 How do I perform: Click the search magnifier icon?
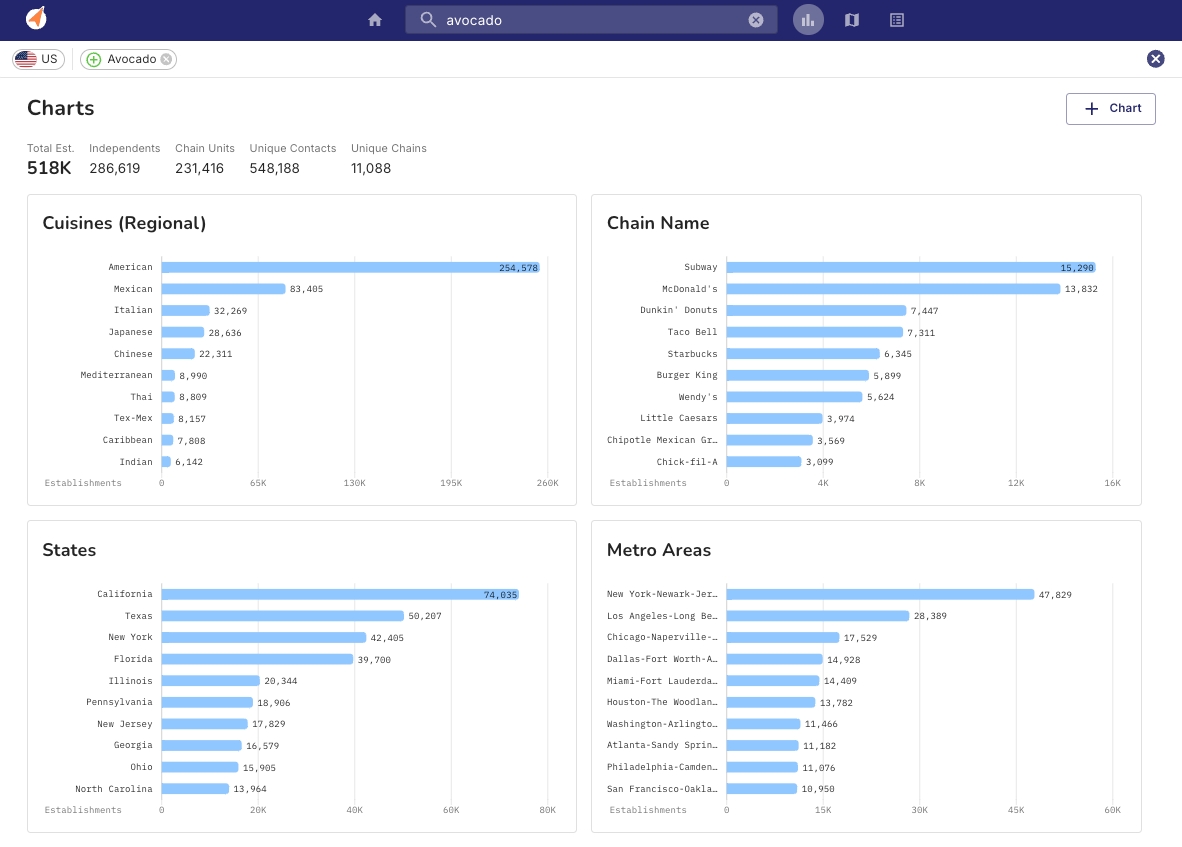(427, 20)
